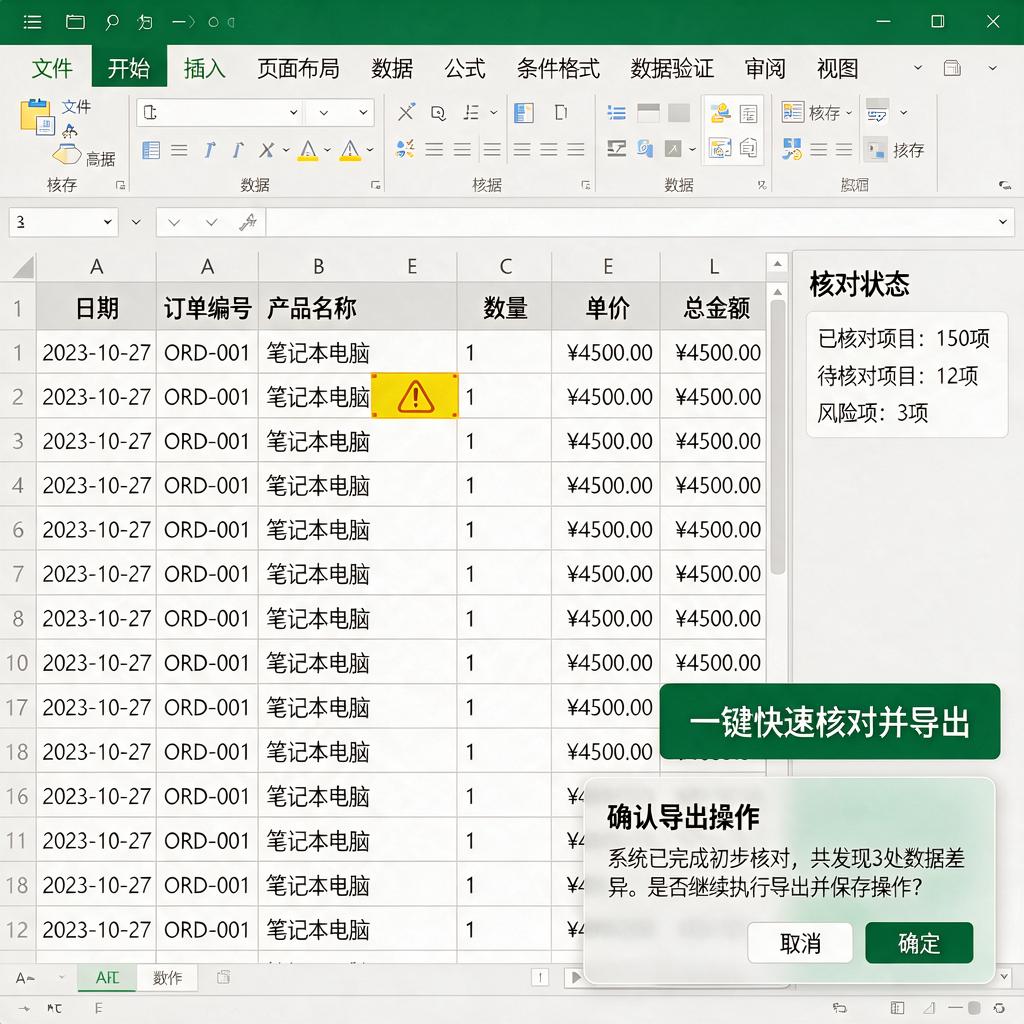
Task: Click the chevron left of ribbon display icon
Action: click(918, 67)
